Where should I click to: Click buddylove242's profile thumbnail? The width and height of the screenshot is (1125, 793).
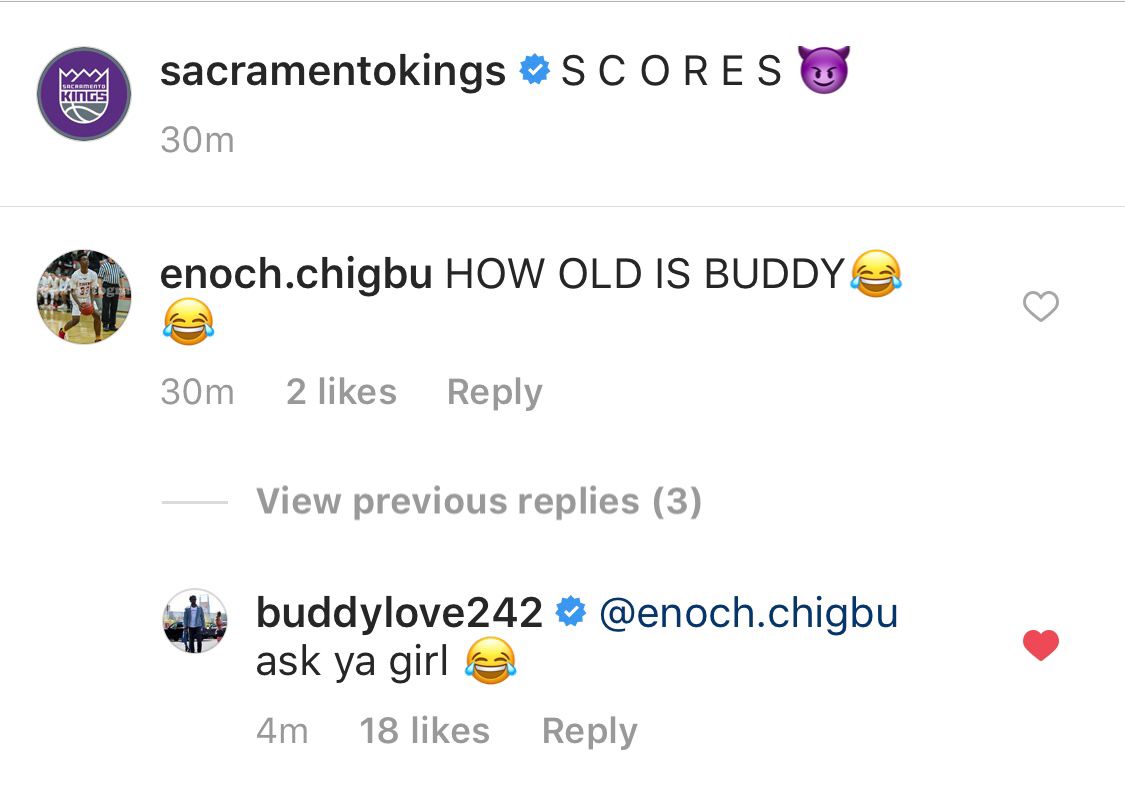195,620
